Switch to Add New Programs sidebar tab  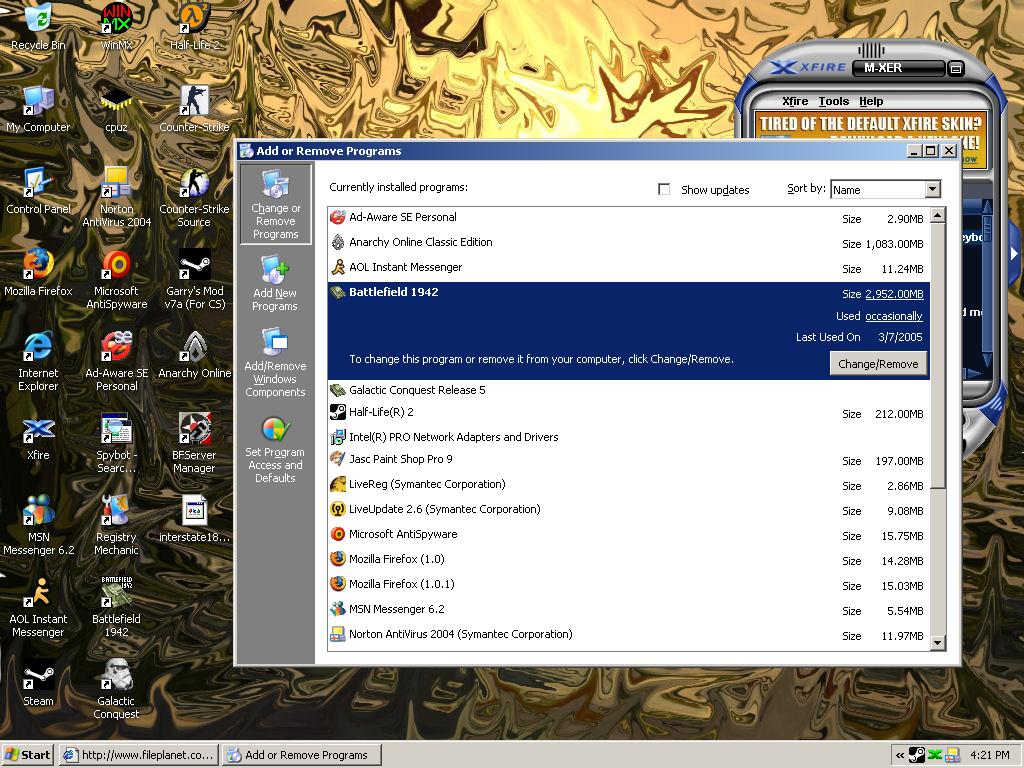point(275,283)
